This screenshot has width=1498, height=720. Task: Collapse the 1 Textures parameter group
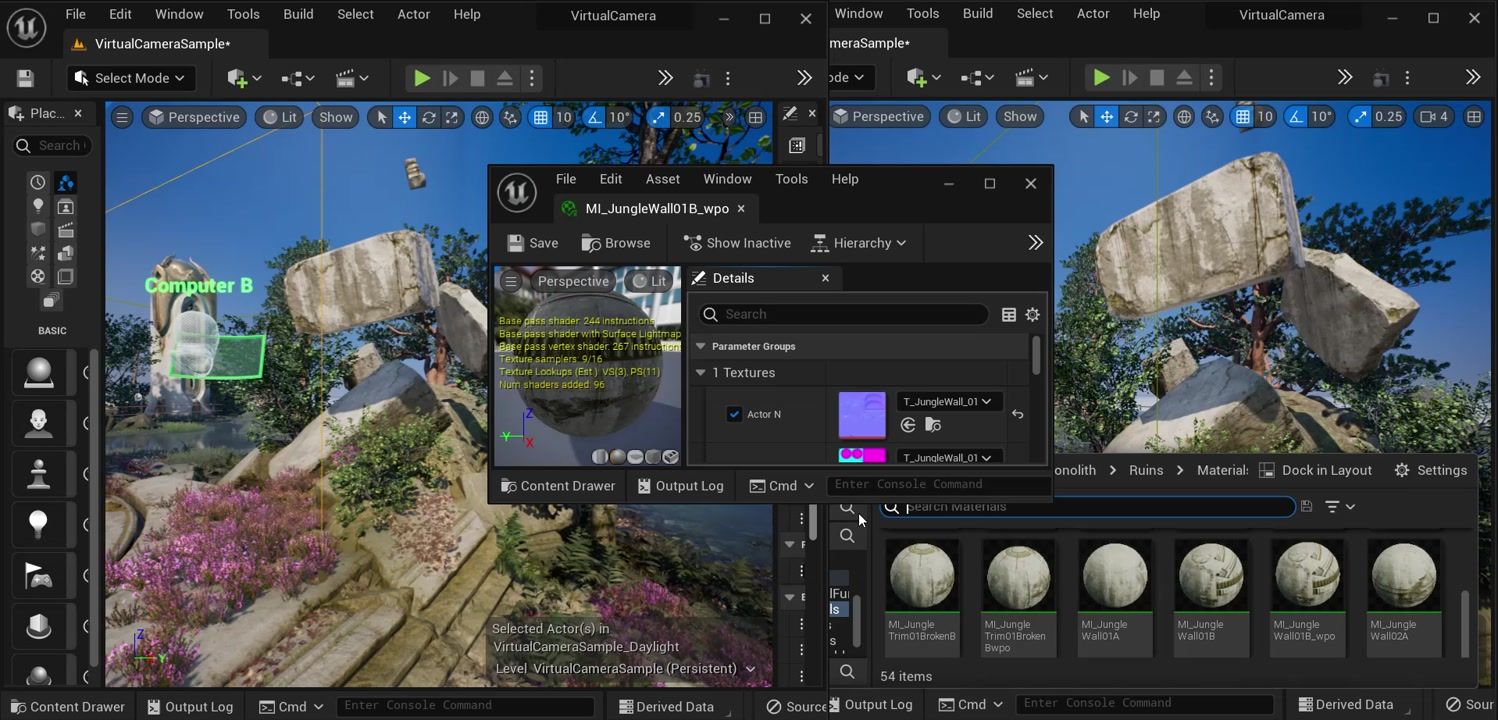click(x=700, y=372)
